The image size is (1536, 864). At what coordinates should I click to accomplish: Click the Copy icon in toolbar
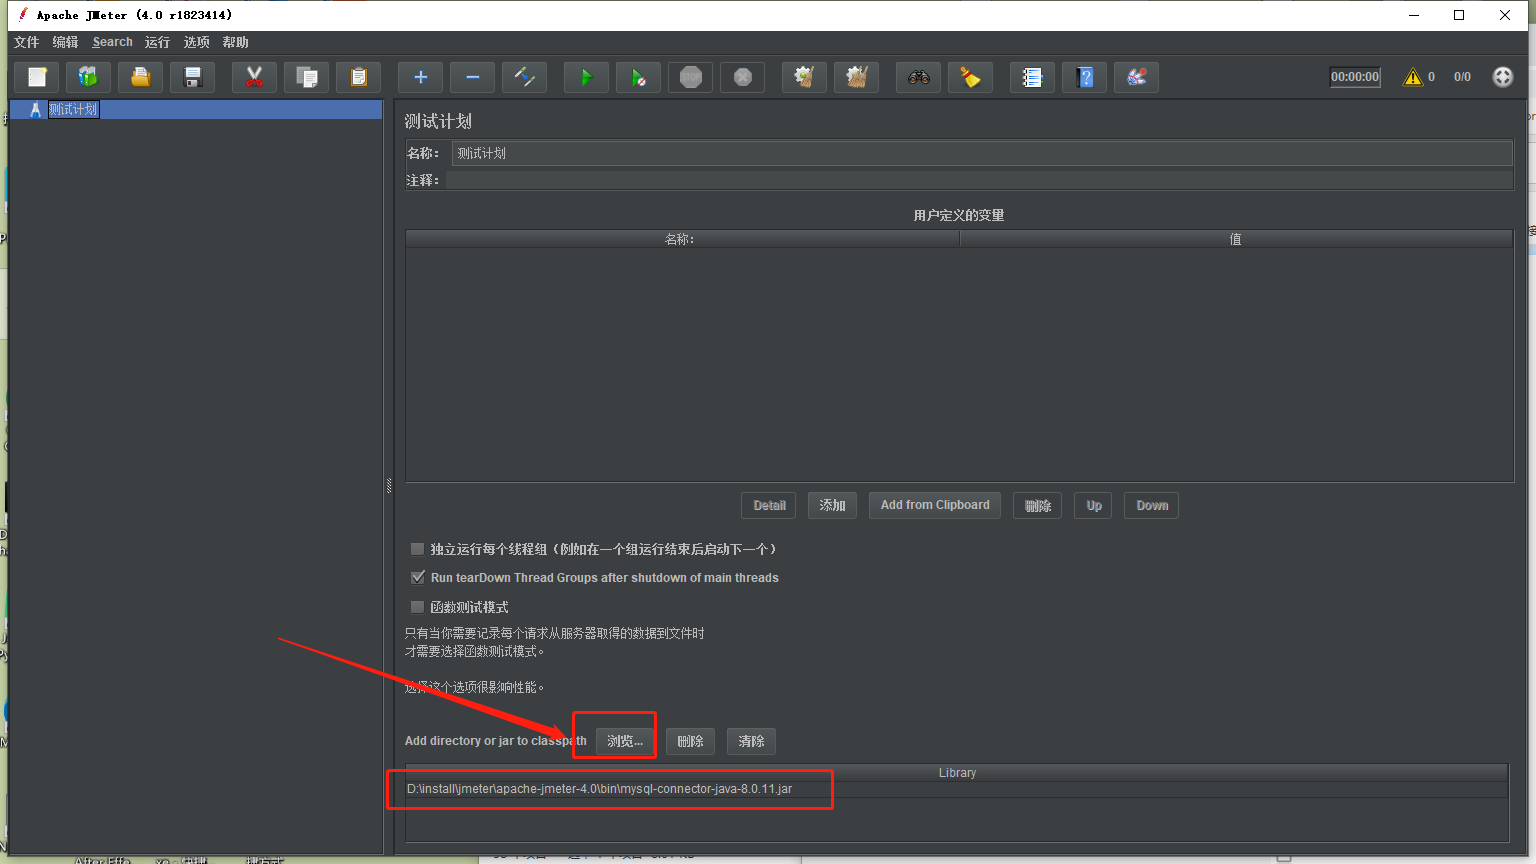point(307,77)
